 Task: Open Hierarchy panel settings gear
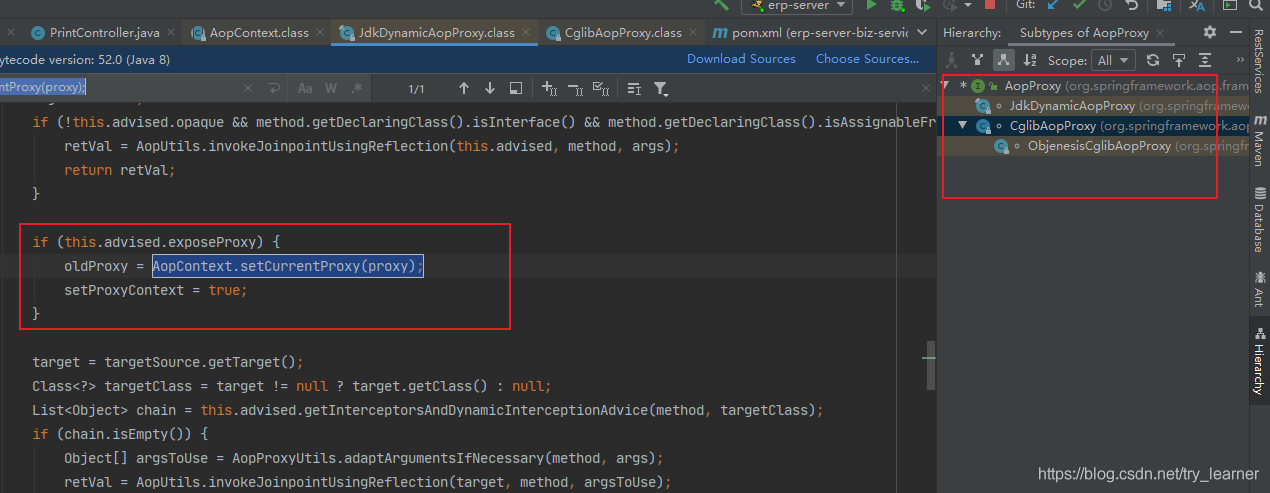tap(1210, 32)
